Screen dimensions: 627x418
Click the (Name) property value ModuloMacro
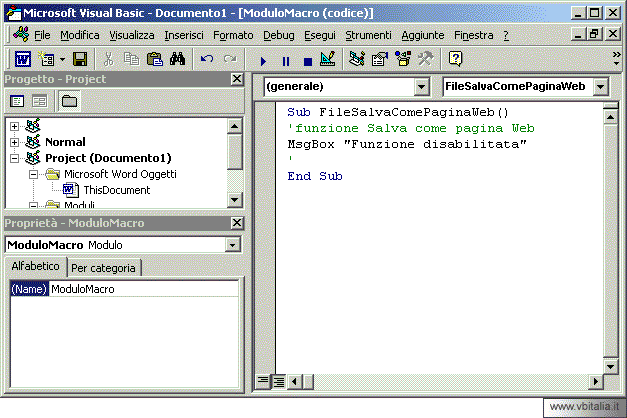click(144, 289)
